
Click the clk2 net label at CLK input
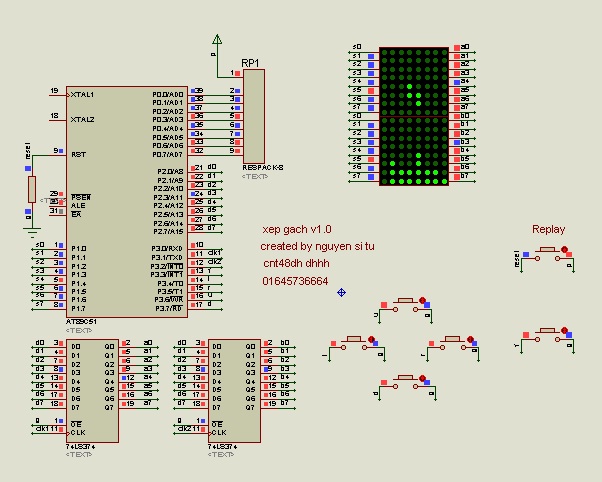tap(183, 428)
